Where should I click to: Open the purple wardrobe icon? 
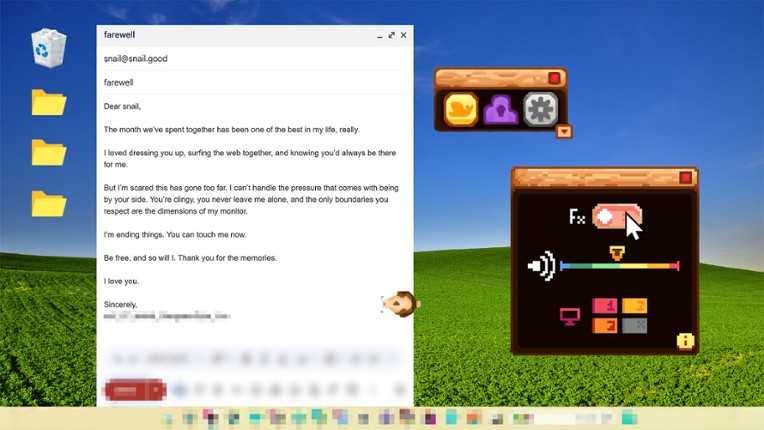500,109
